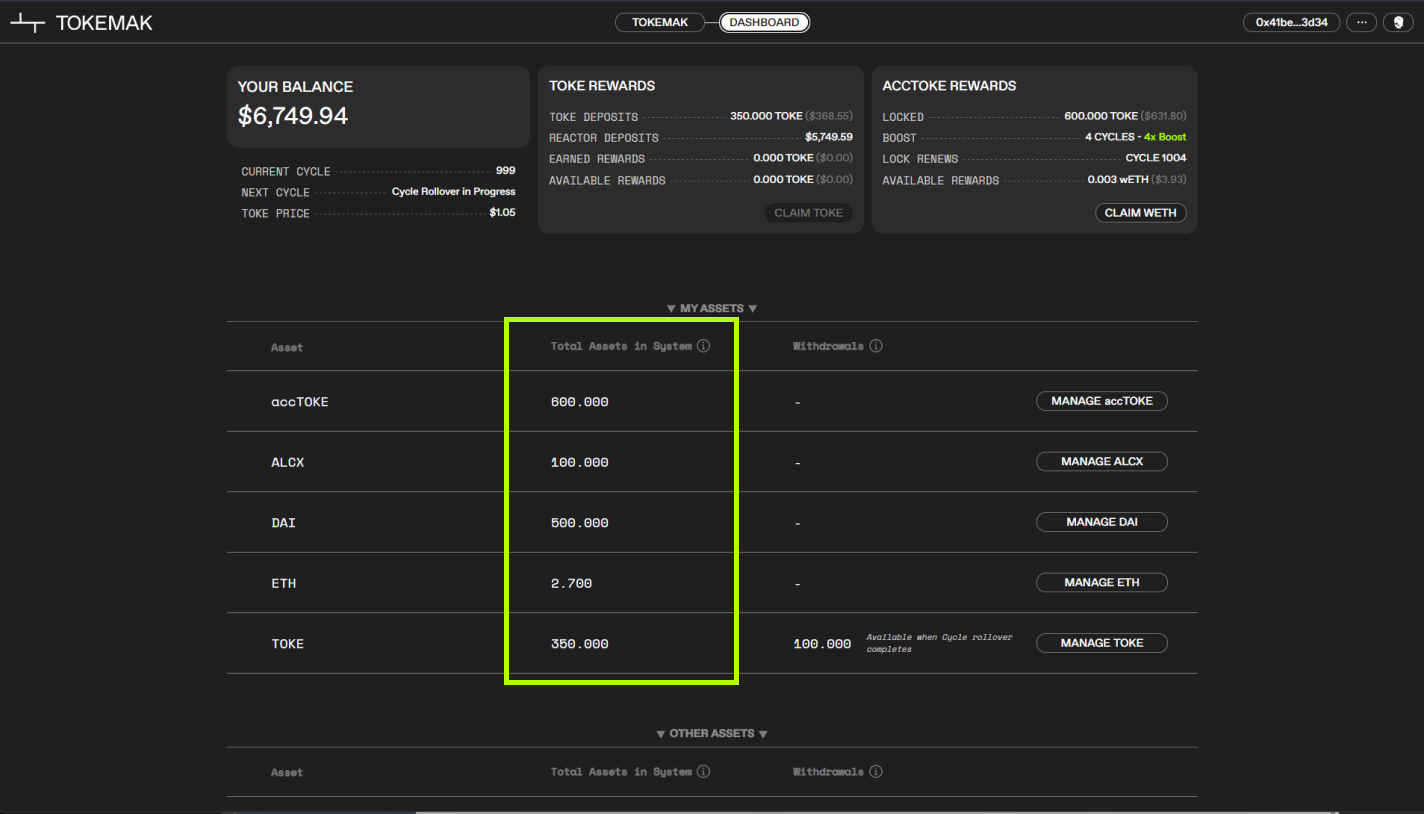The height and width of the screenshot is (814, 1424).
Task: Click MANAGE accTOKE button
Action: point(1102,401)
